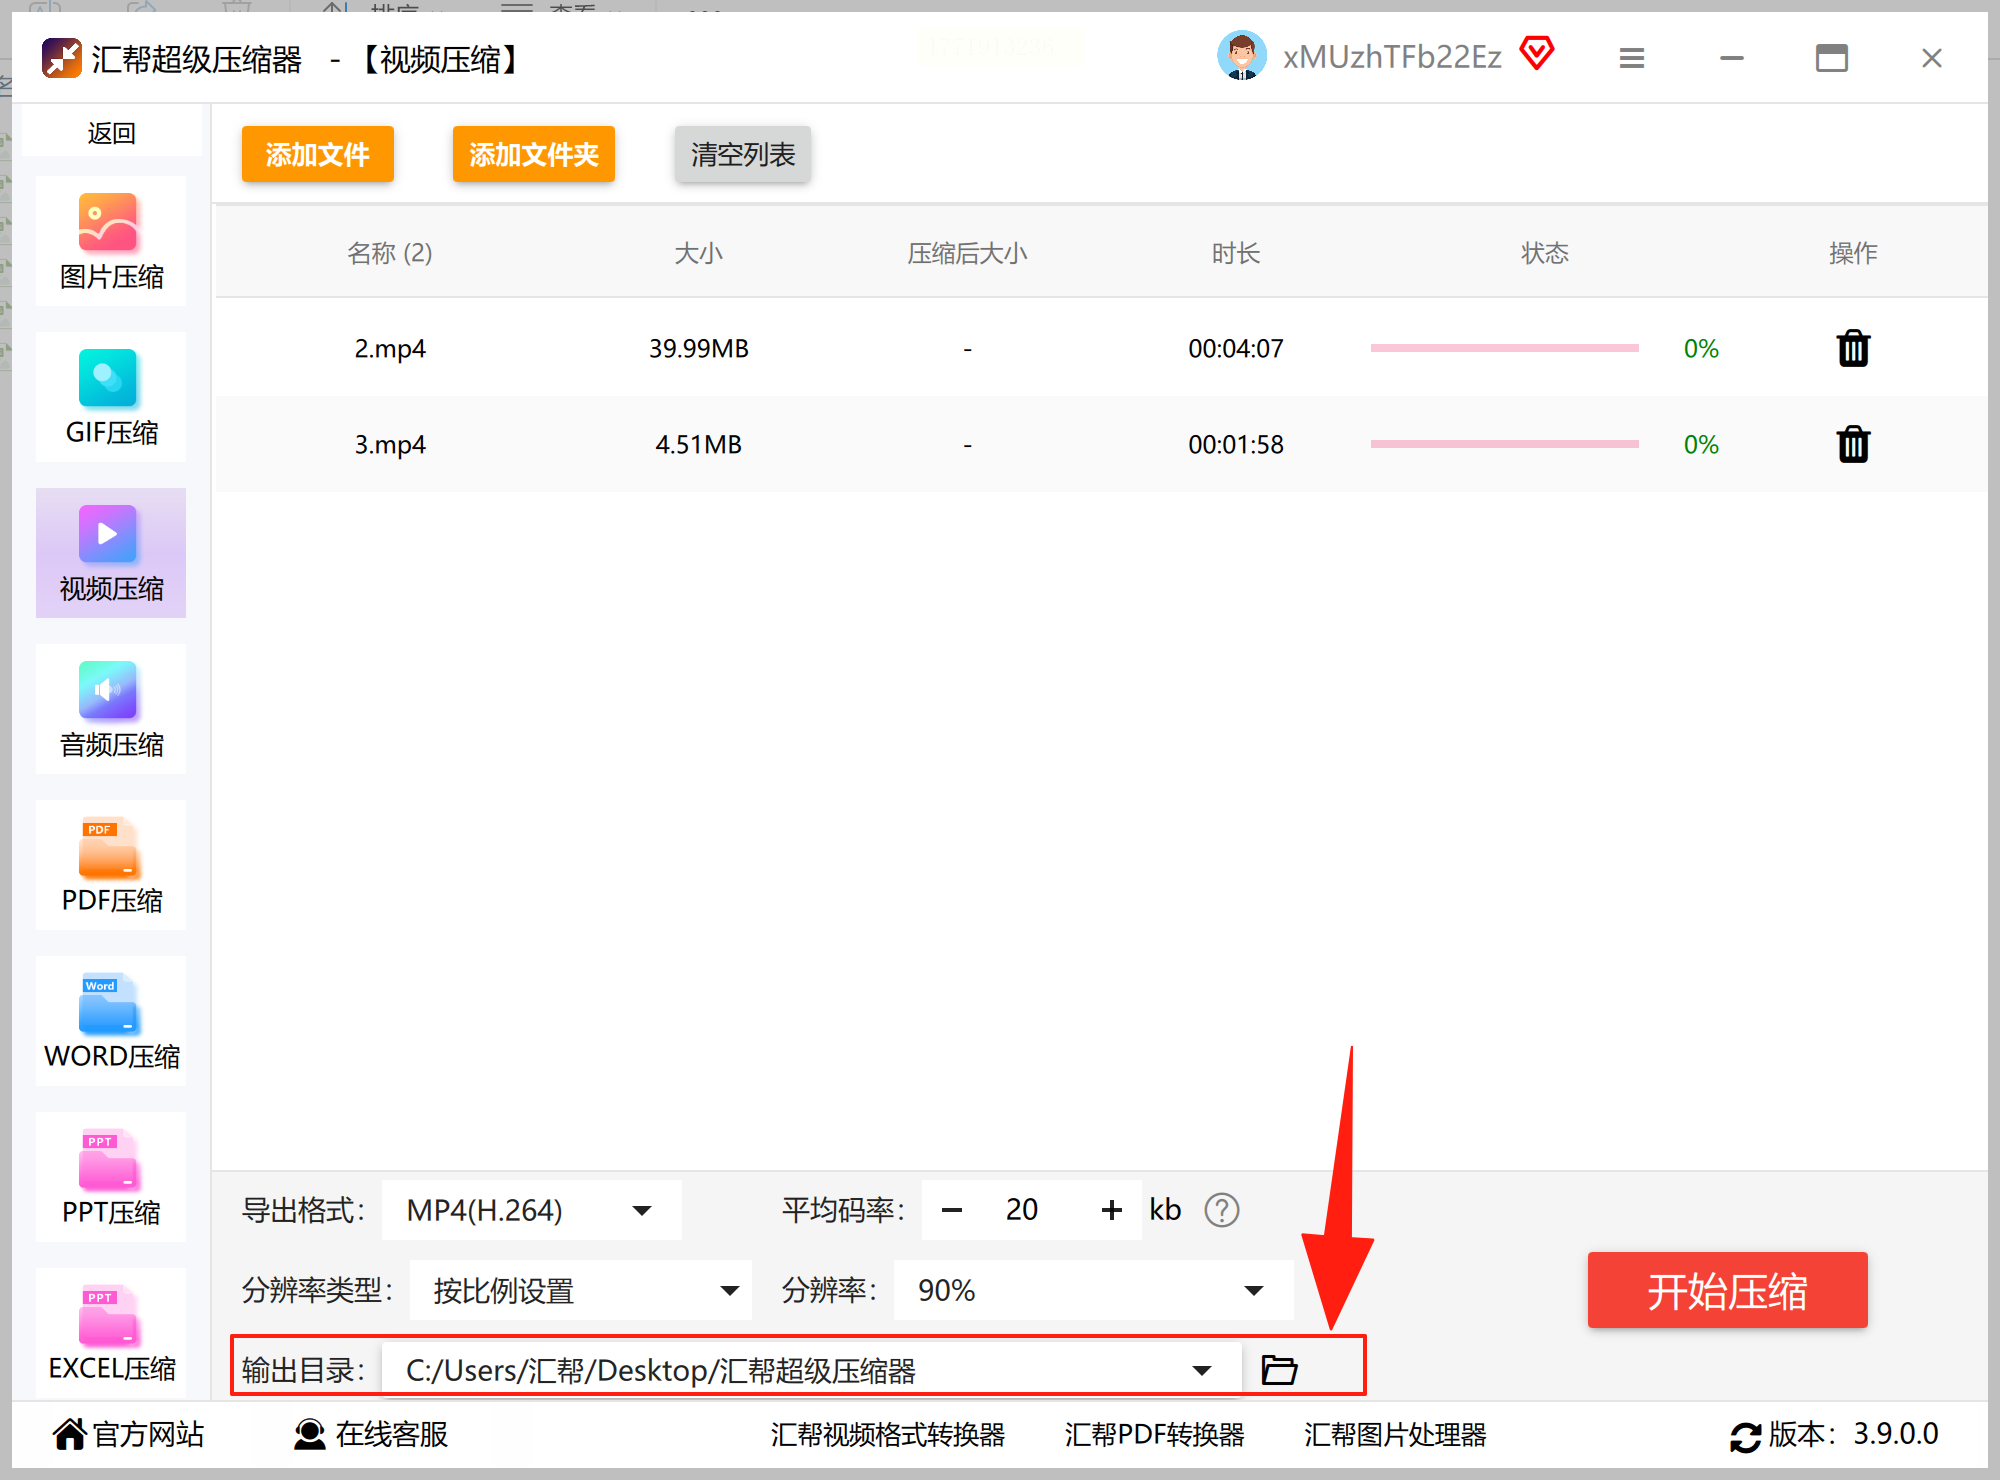
Task: Switch to GIF压缩 module
Action: 111,398
